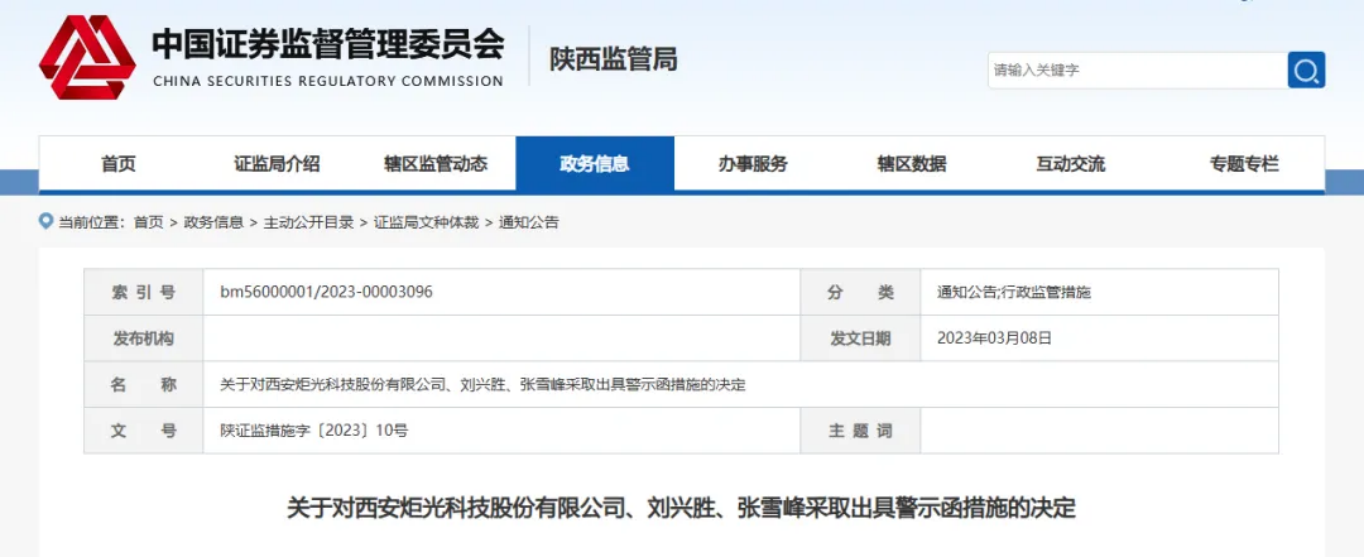This screenshot has height=558, width=1364.
Task: Navigate to 证监局文种体裁 breadcrumb link
Action: [x=426, y=222]
